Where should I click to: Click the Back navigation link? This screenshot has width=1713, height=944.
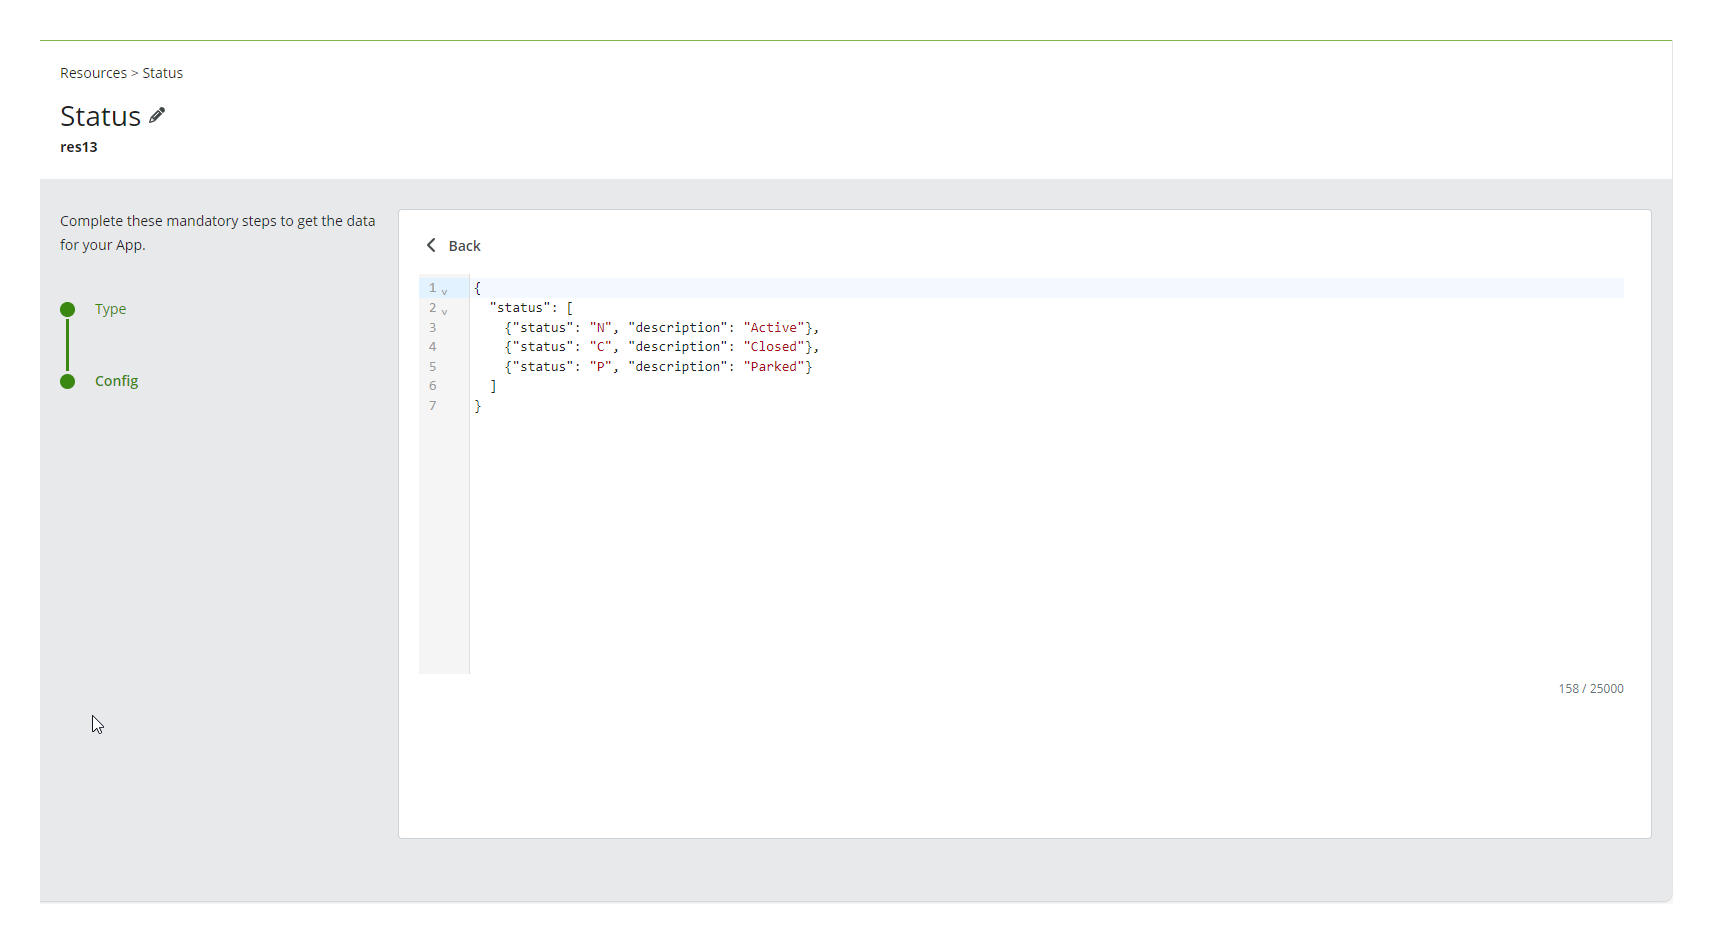(x=464, y=245)
